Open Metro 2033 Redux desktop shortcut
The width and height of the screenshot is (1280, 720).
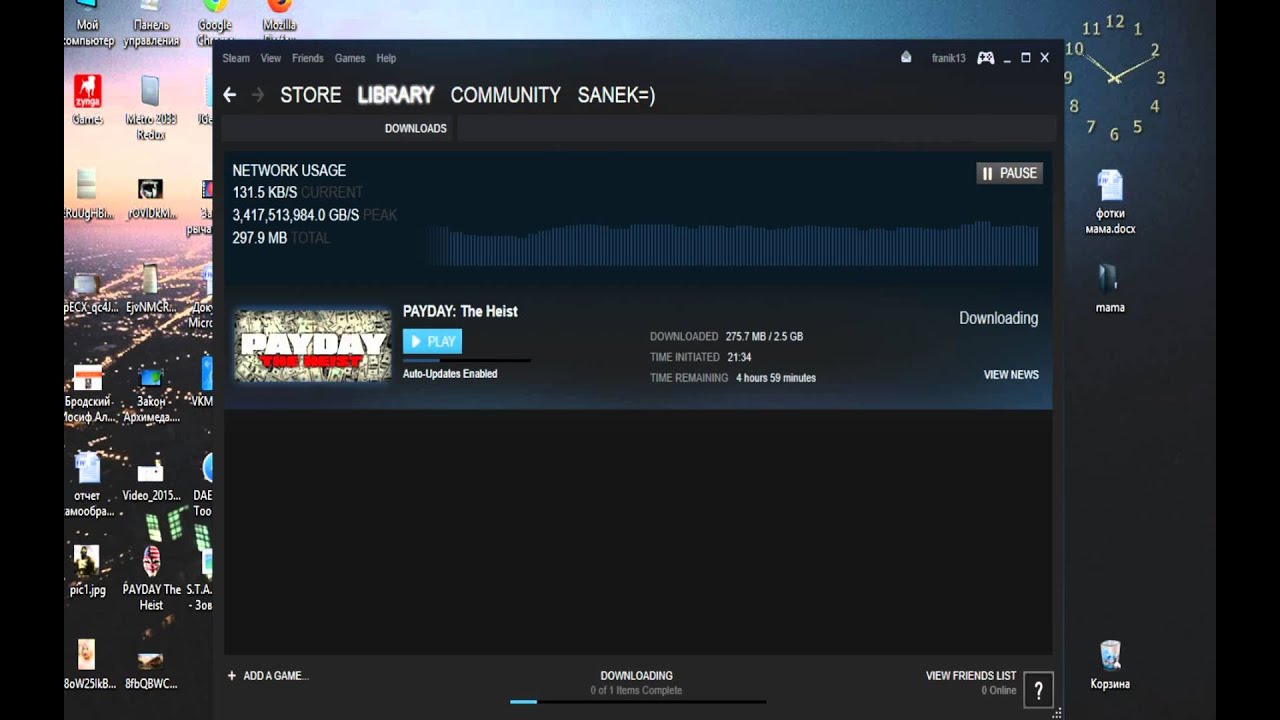[x=151, y=106]
